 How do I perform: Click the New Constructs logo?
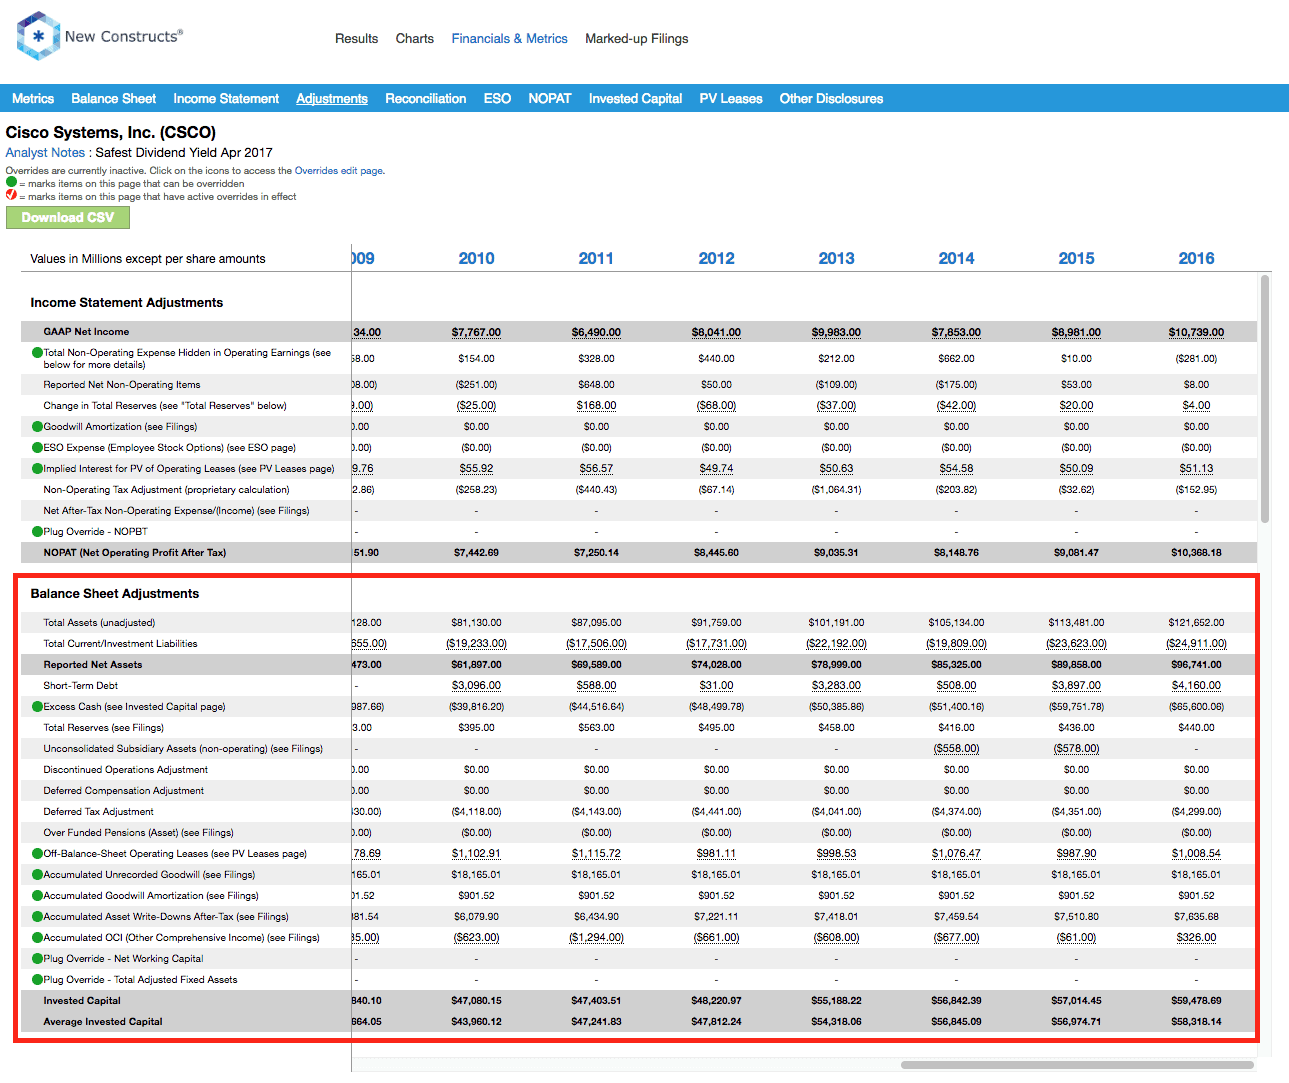[99, 36]
